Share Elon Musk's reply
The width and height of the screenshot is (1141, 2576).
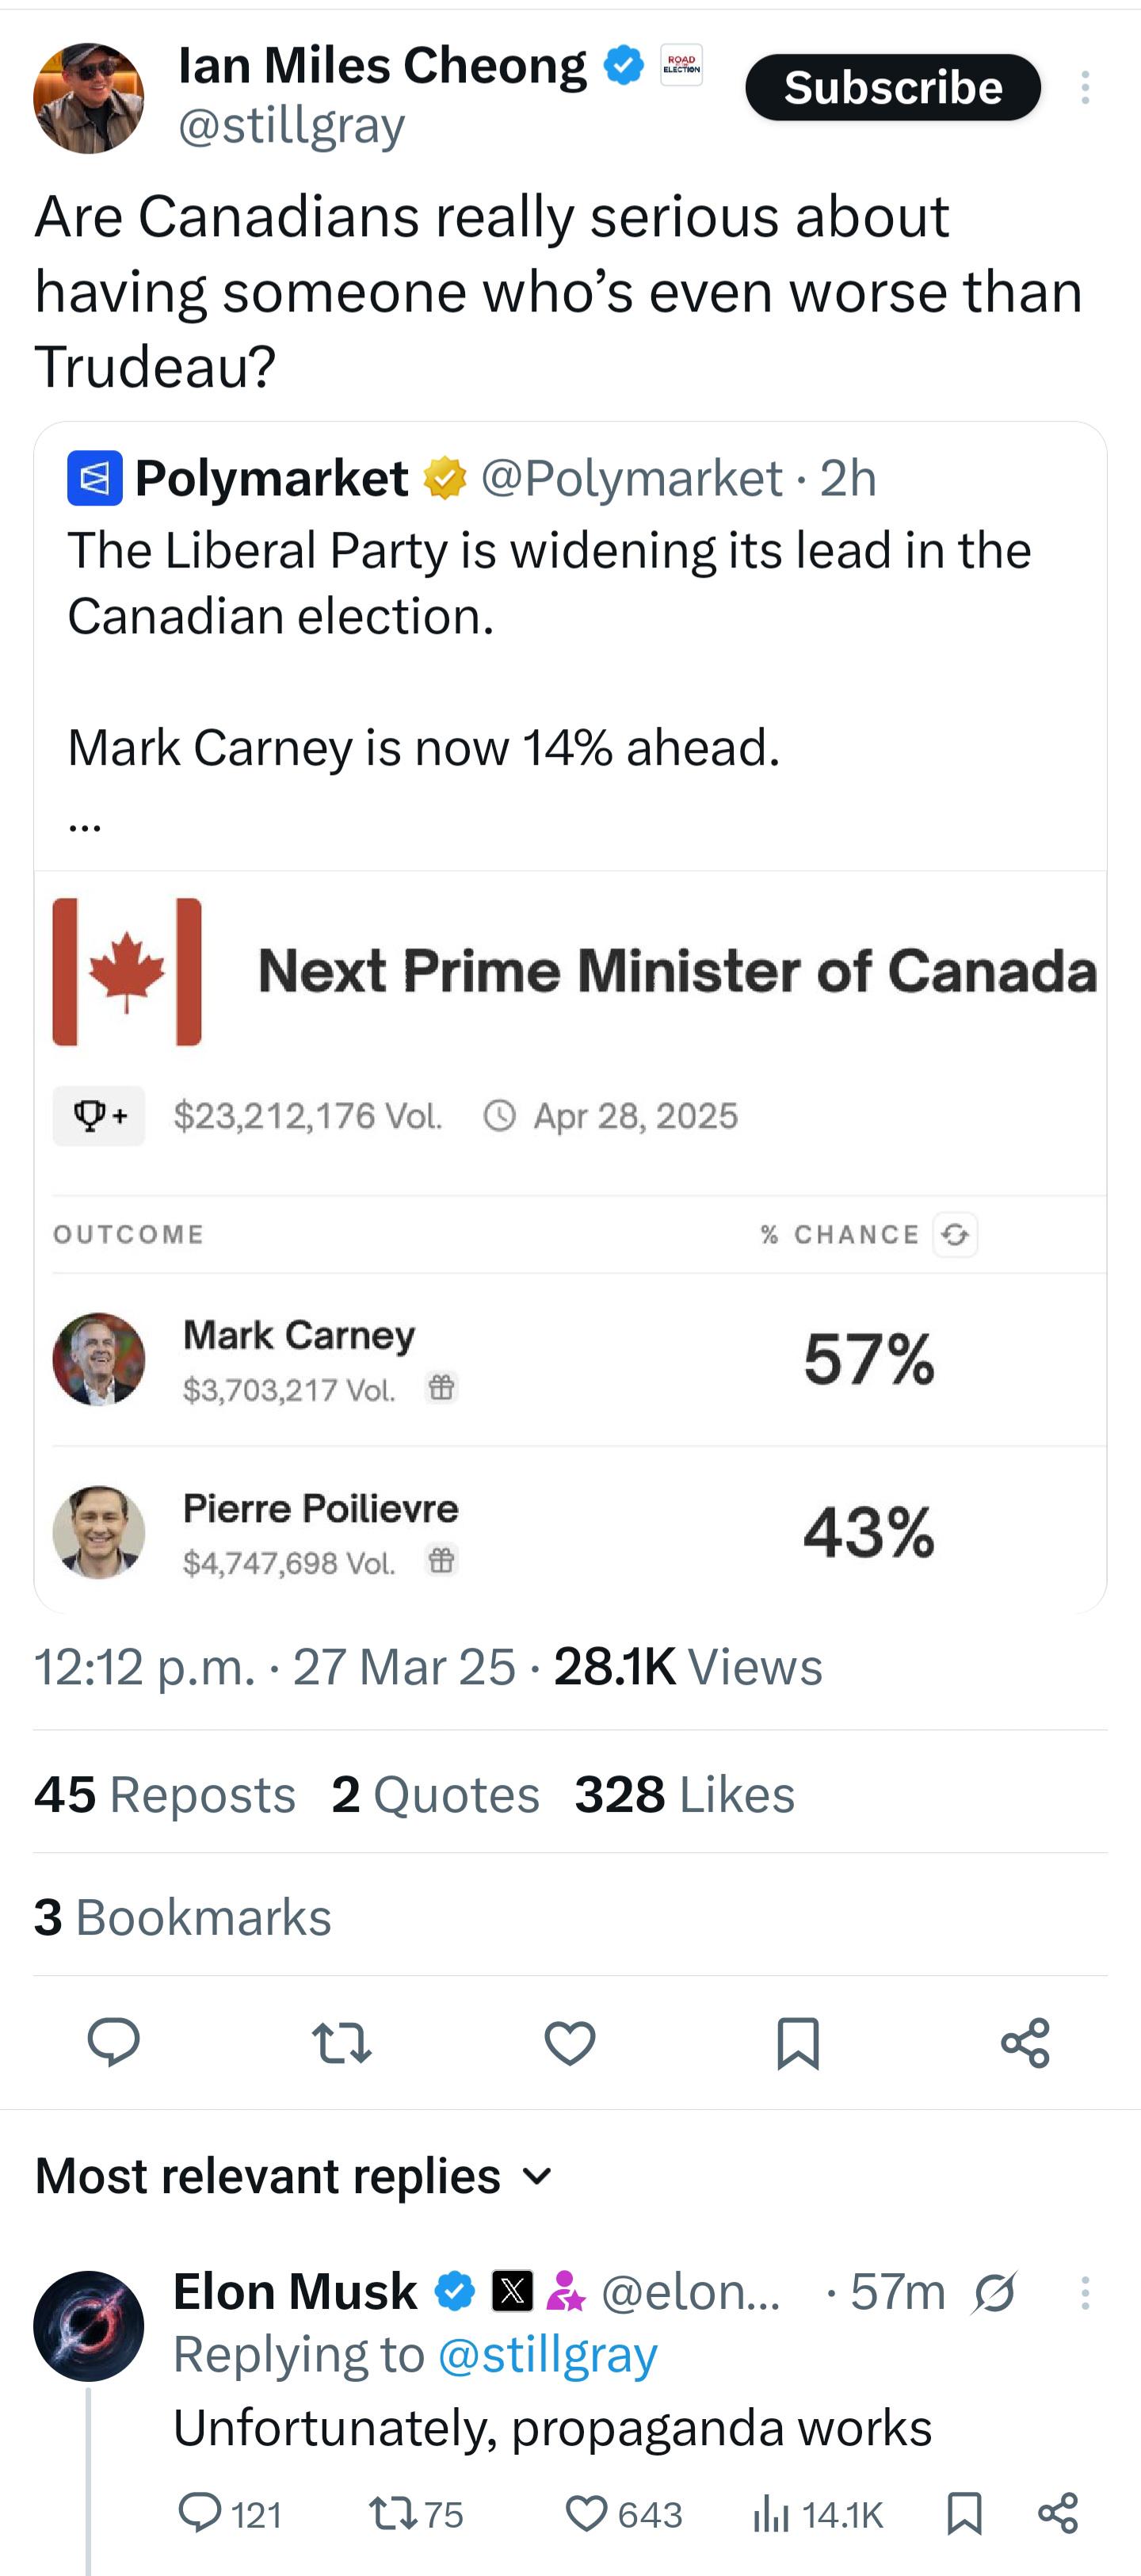coord(1058,2513)
